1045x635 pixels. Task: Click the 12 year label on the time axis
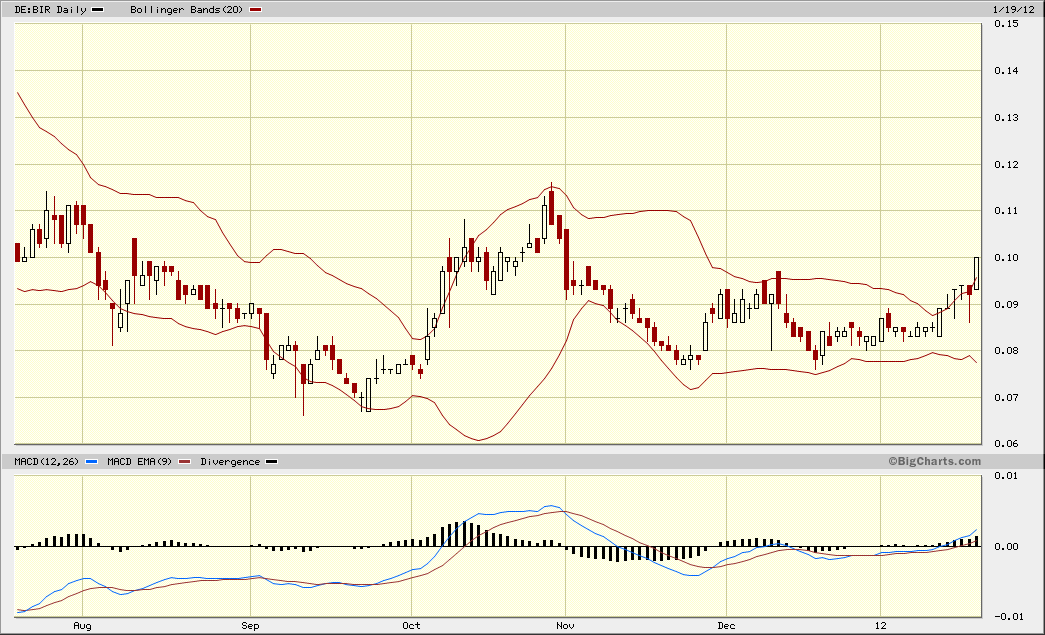[x=881, y=625]
